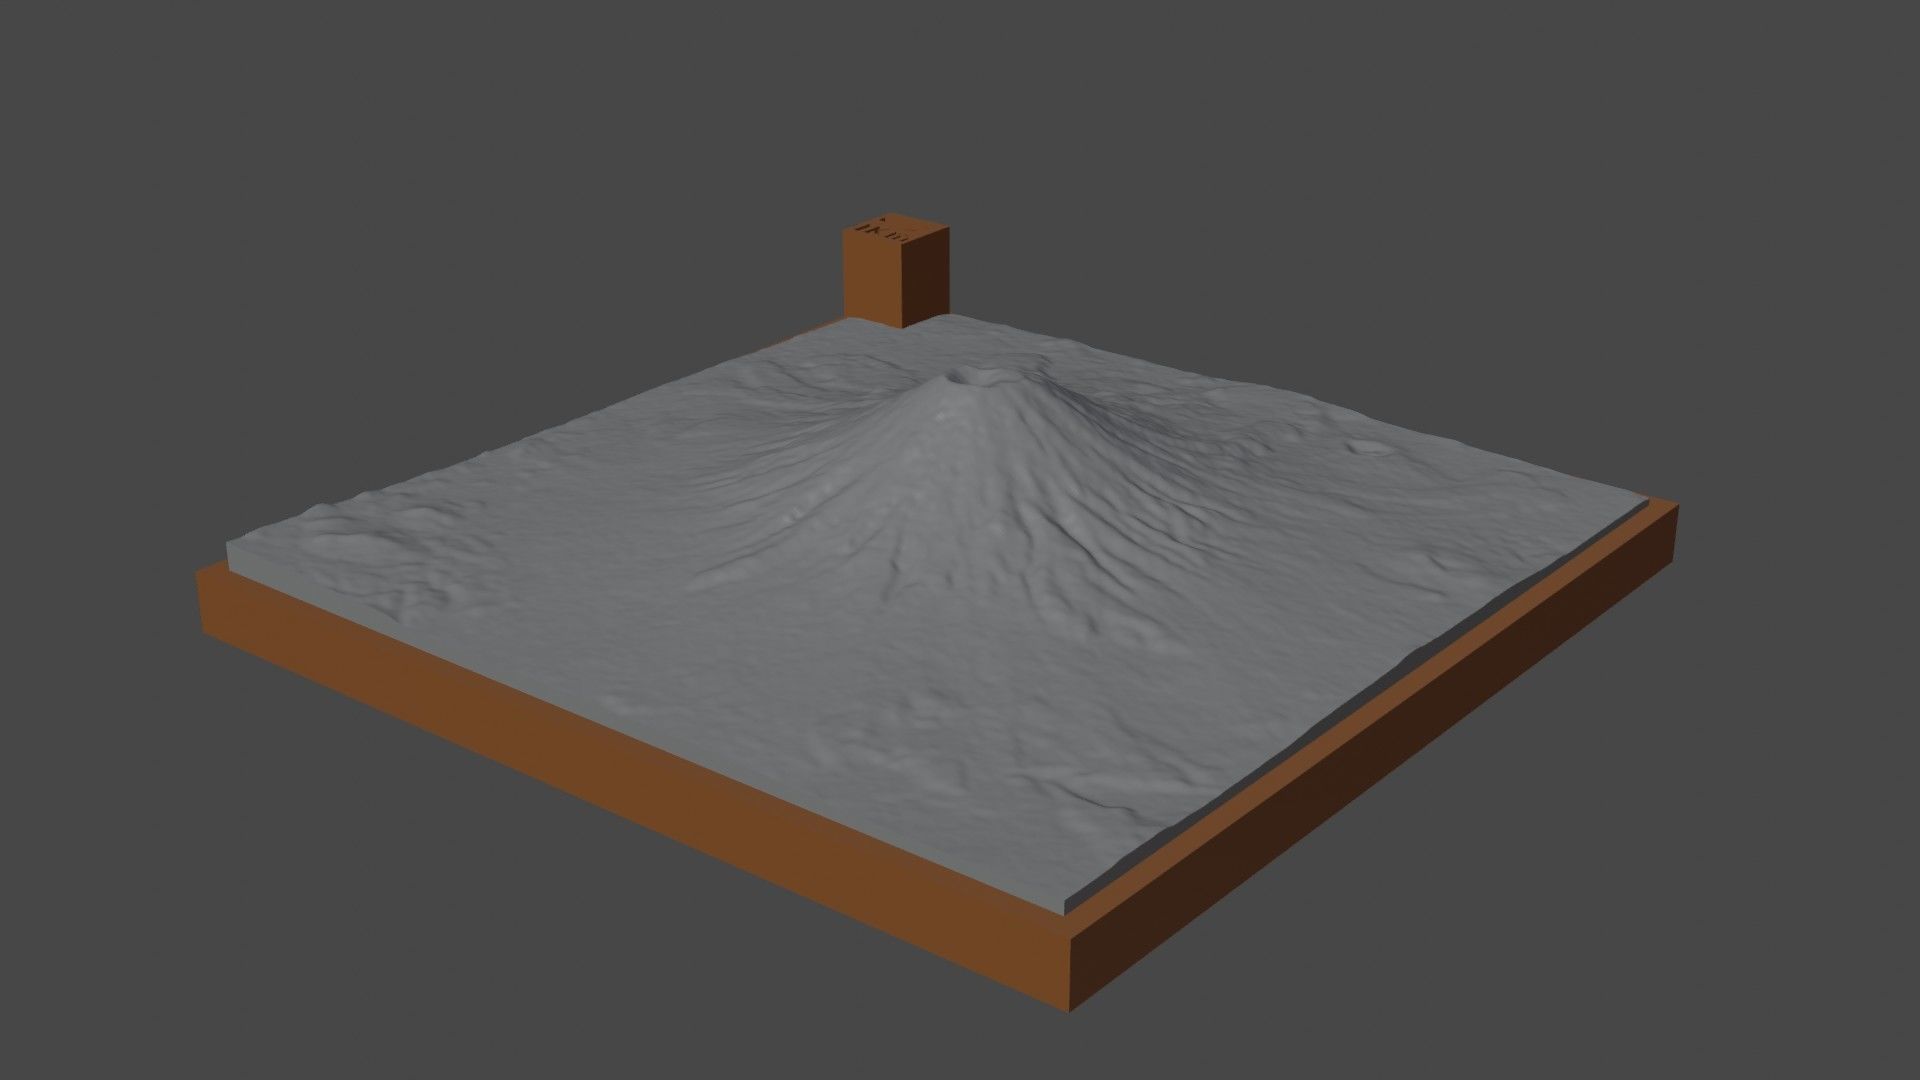
Task: Select the small crater near the terrain's far edge
Action: coord(1368,447)
